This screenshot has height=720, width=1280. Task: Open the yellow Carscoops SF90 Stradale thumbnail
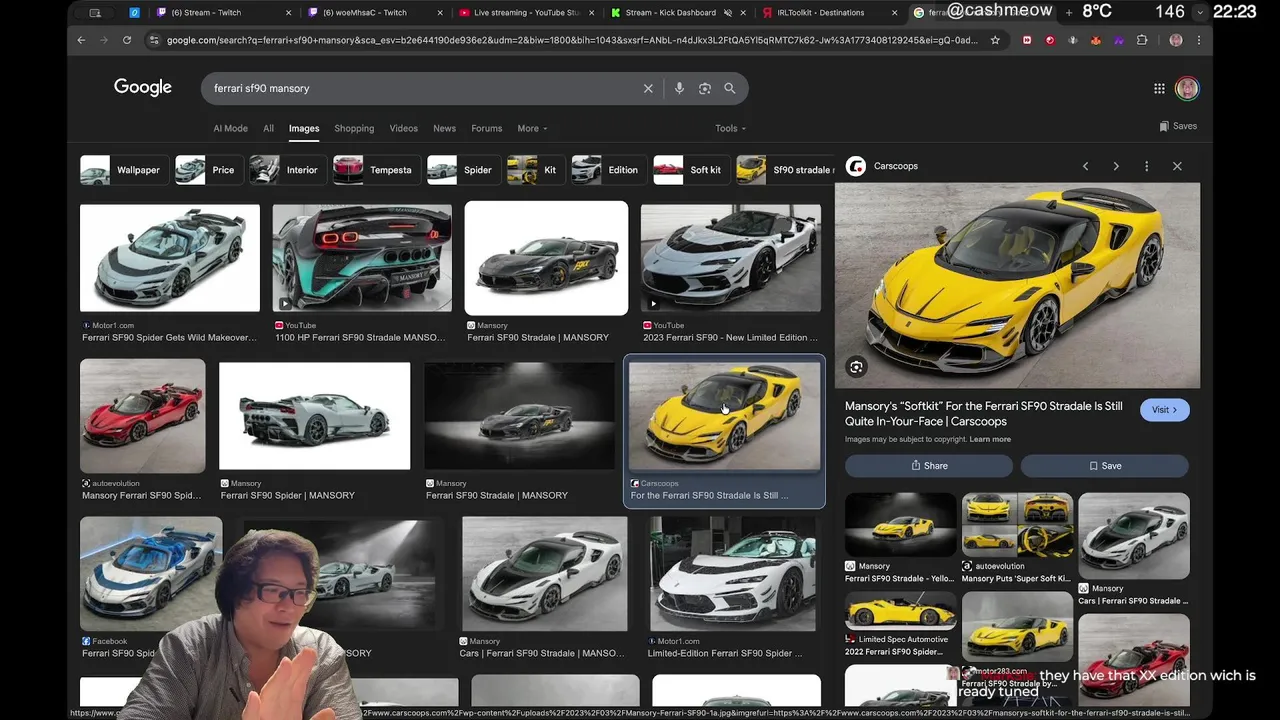725,416
